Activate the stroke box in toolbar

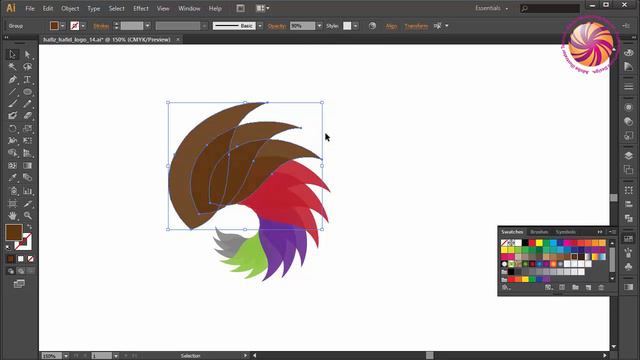tap(26, 243)
